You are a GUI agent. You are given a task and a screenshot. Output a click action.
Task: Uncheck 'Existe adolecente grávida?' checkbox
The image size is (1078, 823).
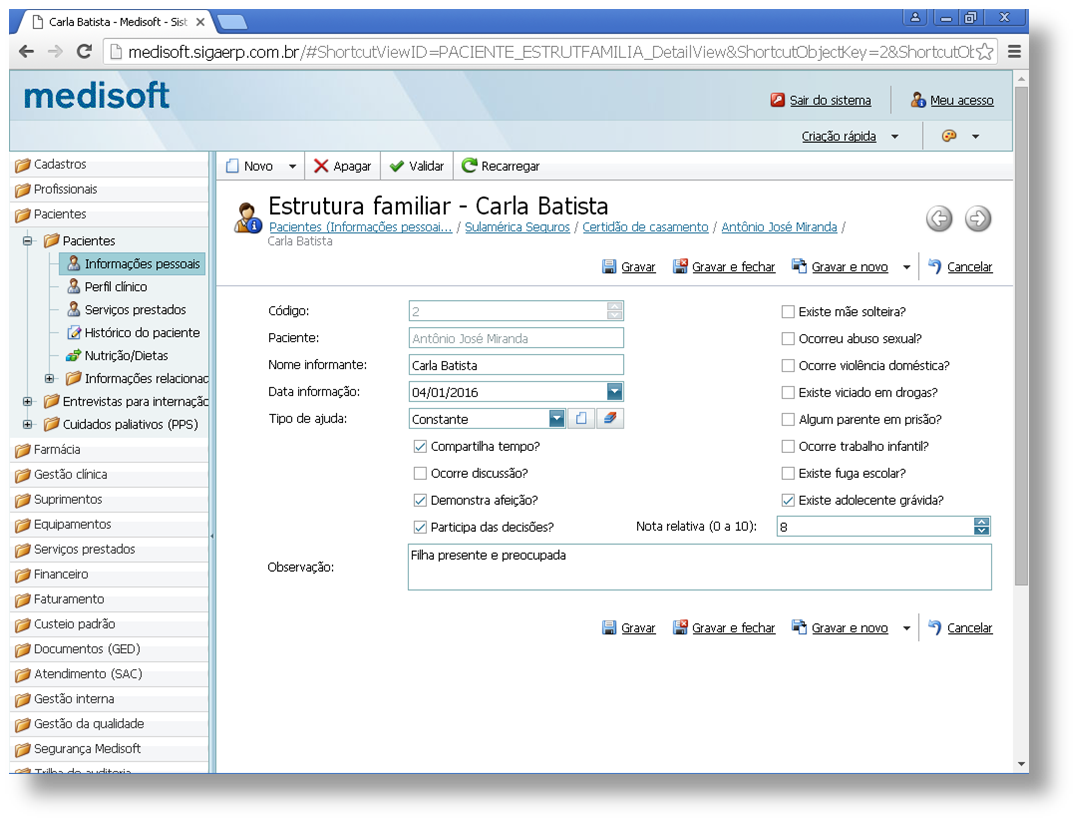point(788,500)
